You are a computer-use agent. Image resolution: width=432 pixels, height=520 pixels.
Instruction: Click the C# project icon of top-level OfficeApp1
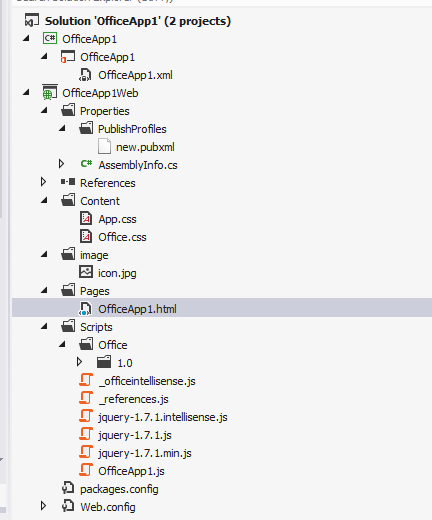pos(50,39)
